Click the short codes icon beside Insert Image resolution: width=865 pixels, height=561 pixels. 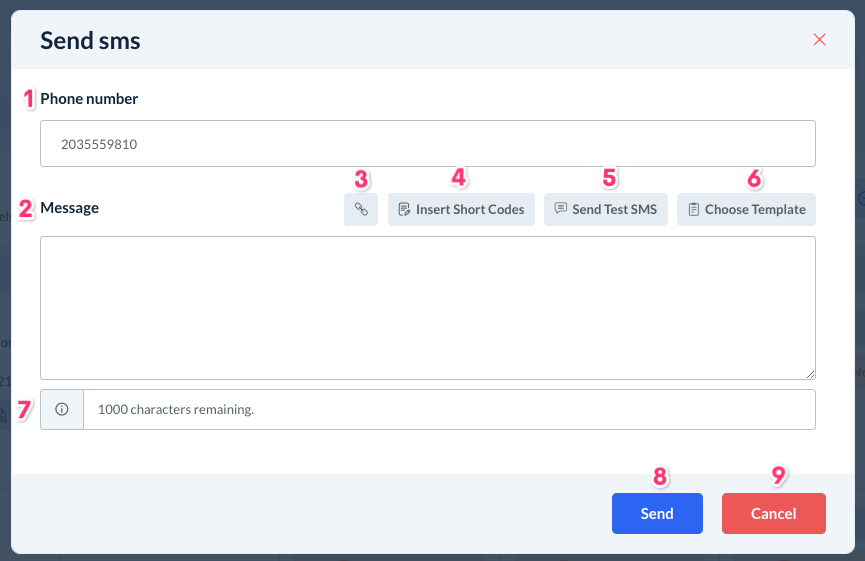(404, 210)
